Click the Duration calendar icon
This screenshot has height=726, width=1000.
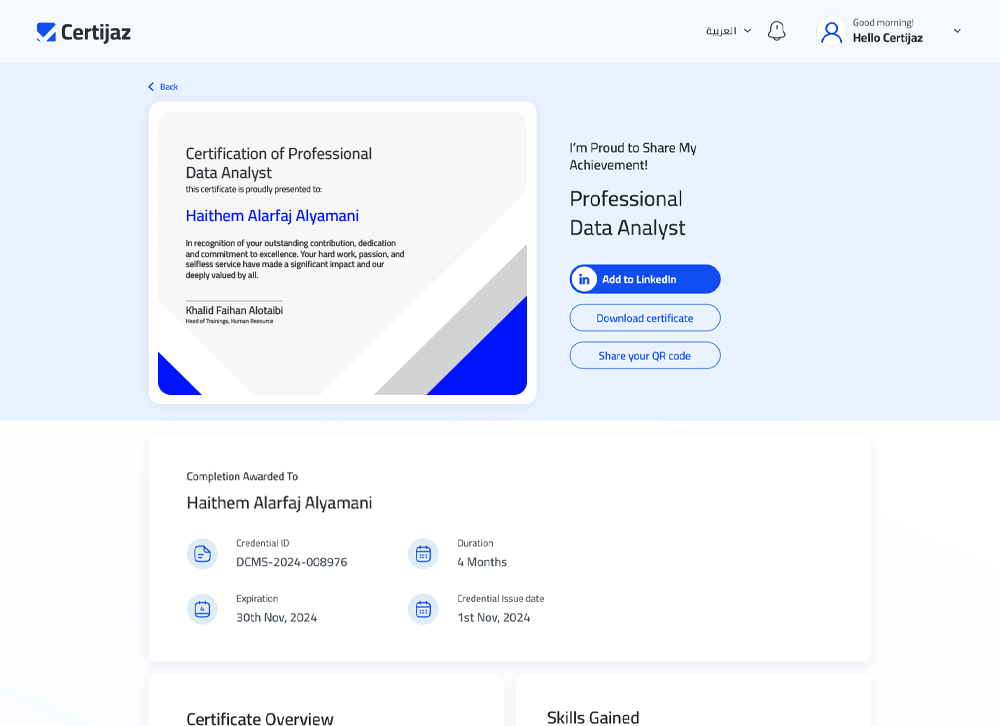(423, 554)
